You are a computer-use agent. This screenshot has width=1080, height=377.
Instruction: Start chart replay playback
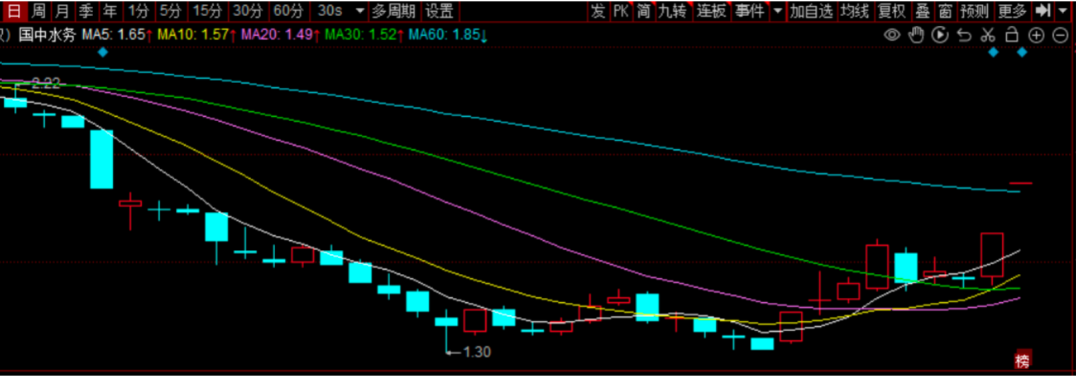939,34
